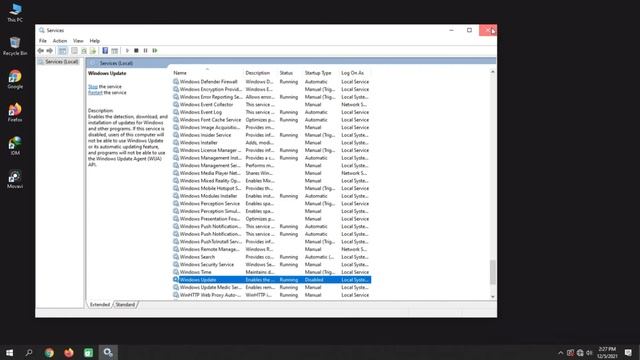This screenshot has height=360, width=640.
Task: Select the Windows Search service
Action: [271, 257]
